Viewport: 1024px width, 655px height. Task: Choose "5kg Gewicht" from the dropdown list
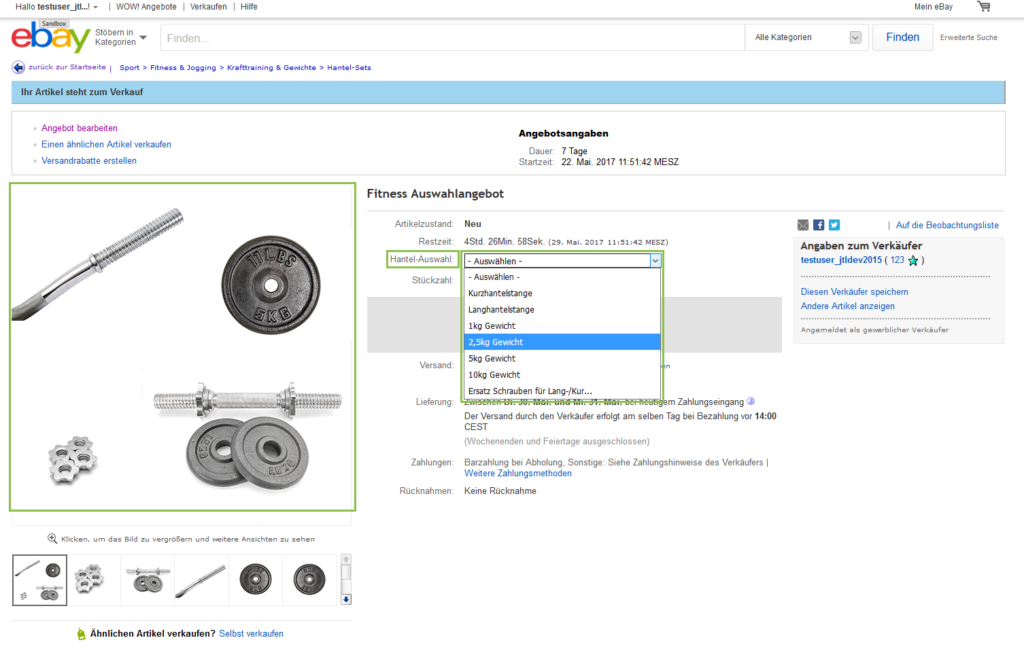492,358
